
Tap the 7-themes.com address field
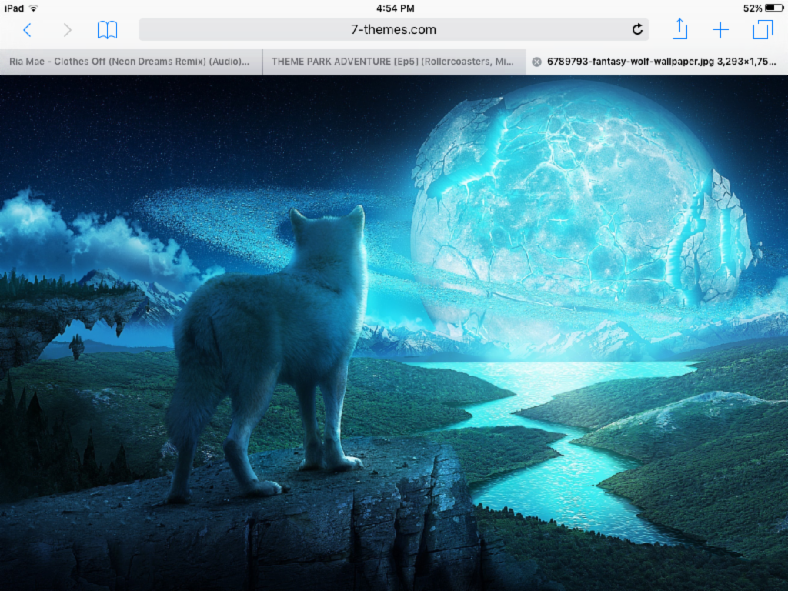pyautogui.click(x=393, y=30)
